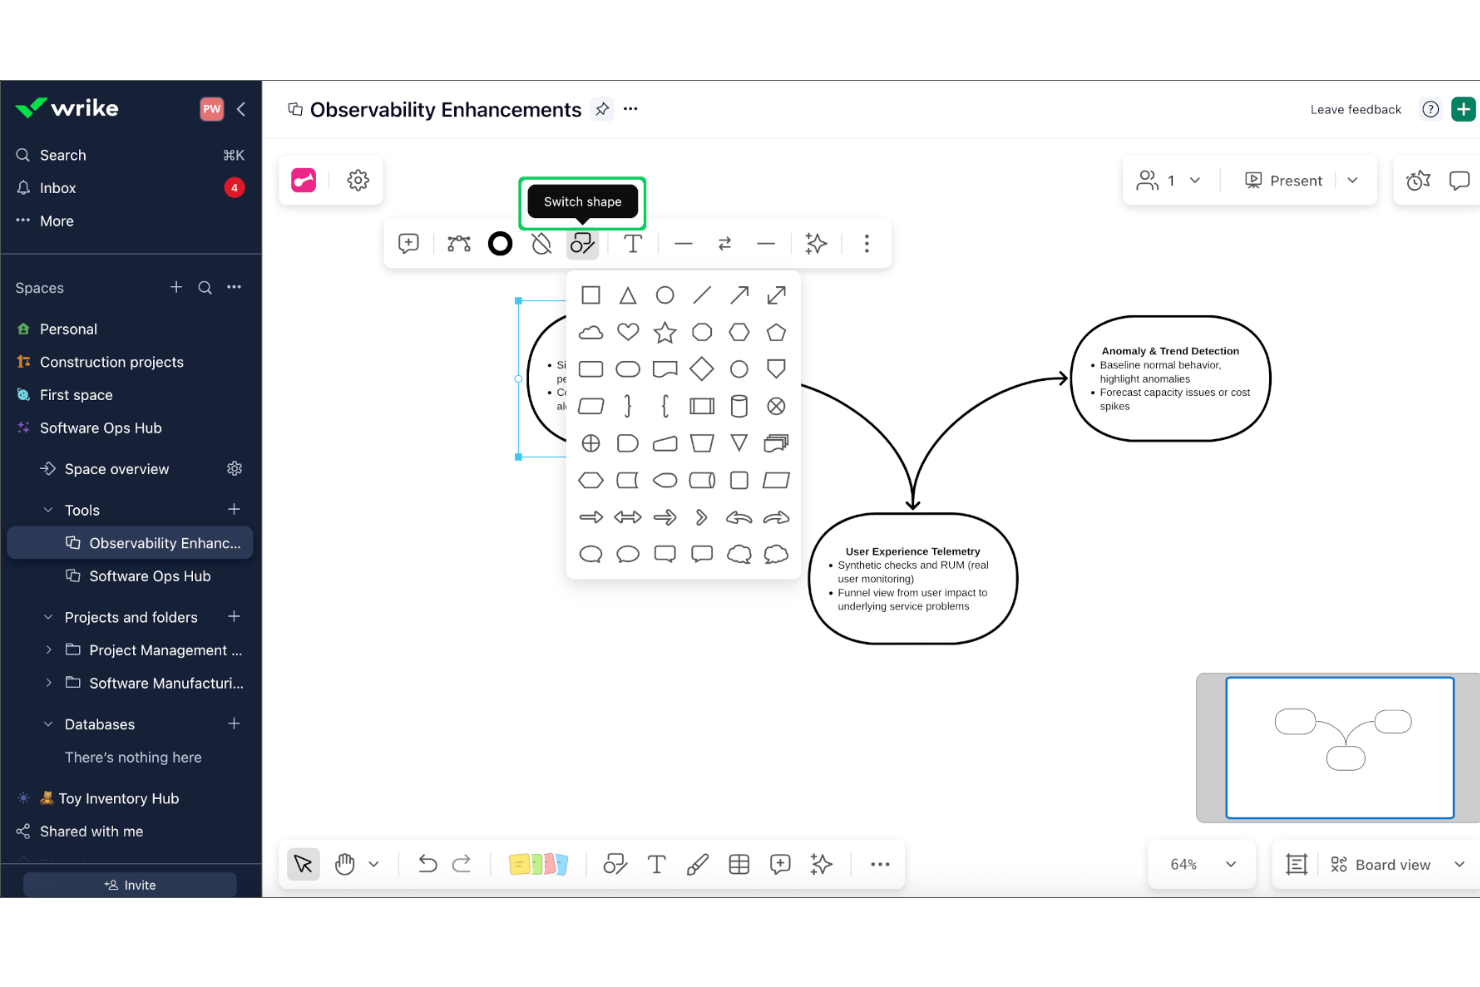Open the timer tool
1480x987 pixels.
click(x=1418, y=181)
